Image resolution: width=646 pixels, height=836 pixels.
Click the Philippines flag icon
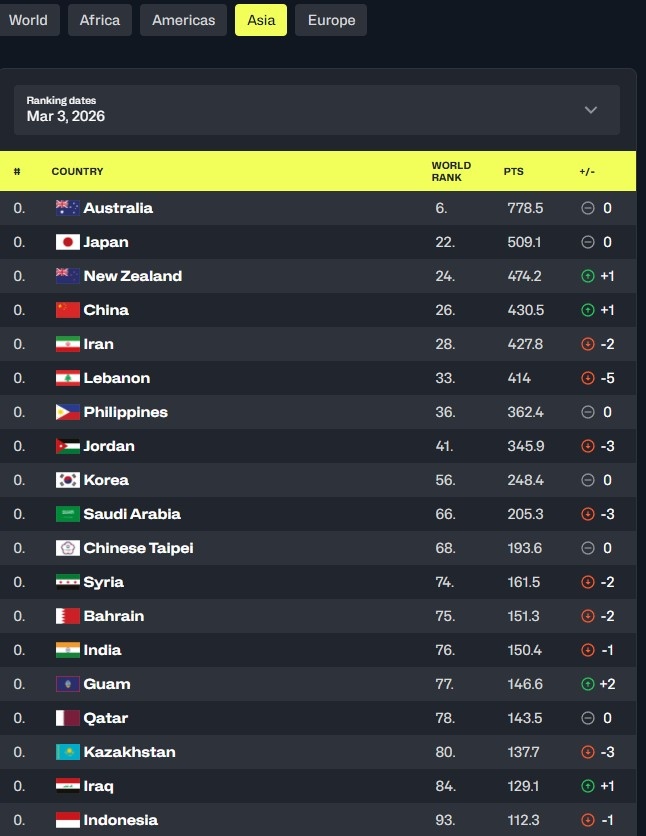point(67,412)
